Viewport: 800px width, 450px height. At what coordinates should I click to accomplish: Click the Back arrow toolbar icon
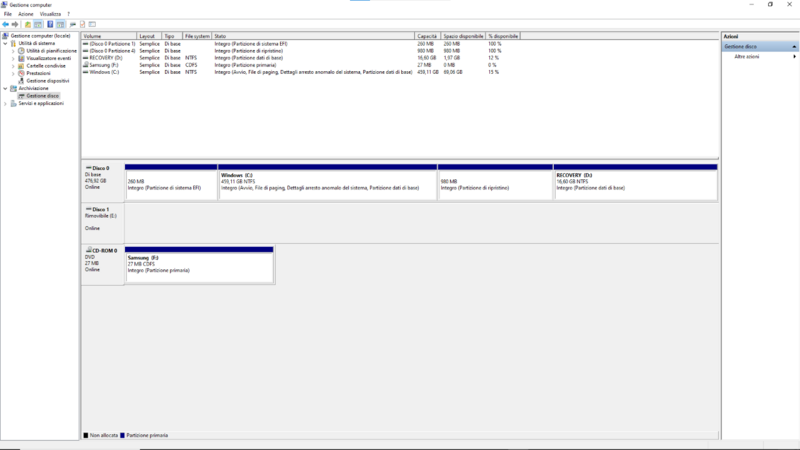[6, 24]
